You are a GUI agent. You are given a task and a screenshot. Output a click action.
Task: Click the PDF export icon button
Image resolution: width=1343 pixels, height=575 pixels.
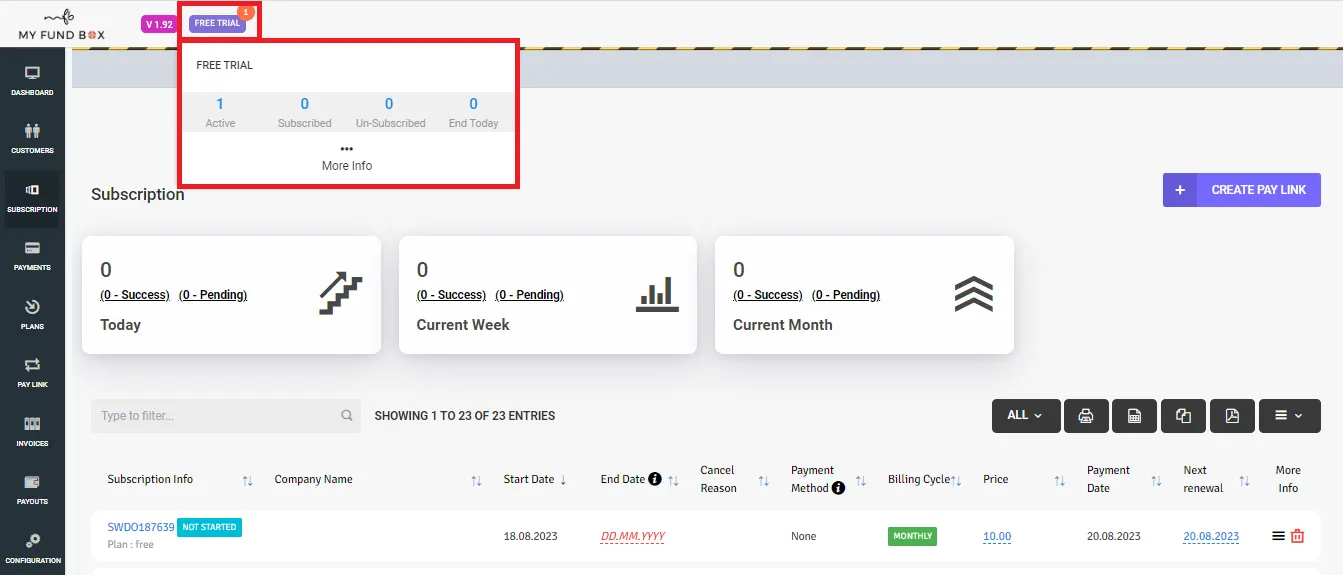coord(1232,416)
